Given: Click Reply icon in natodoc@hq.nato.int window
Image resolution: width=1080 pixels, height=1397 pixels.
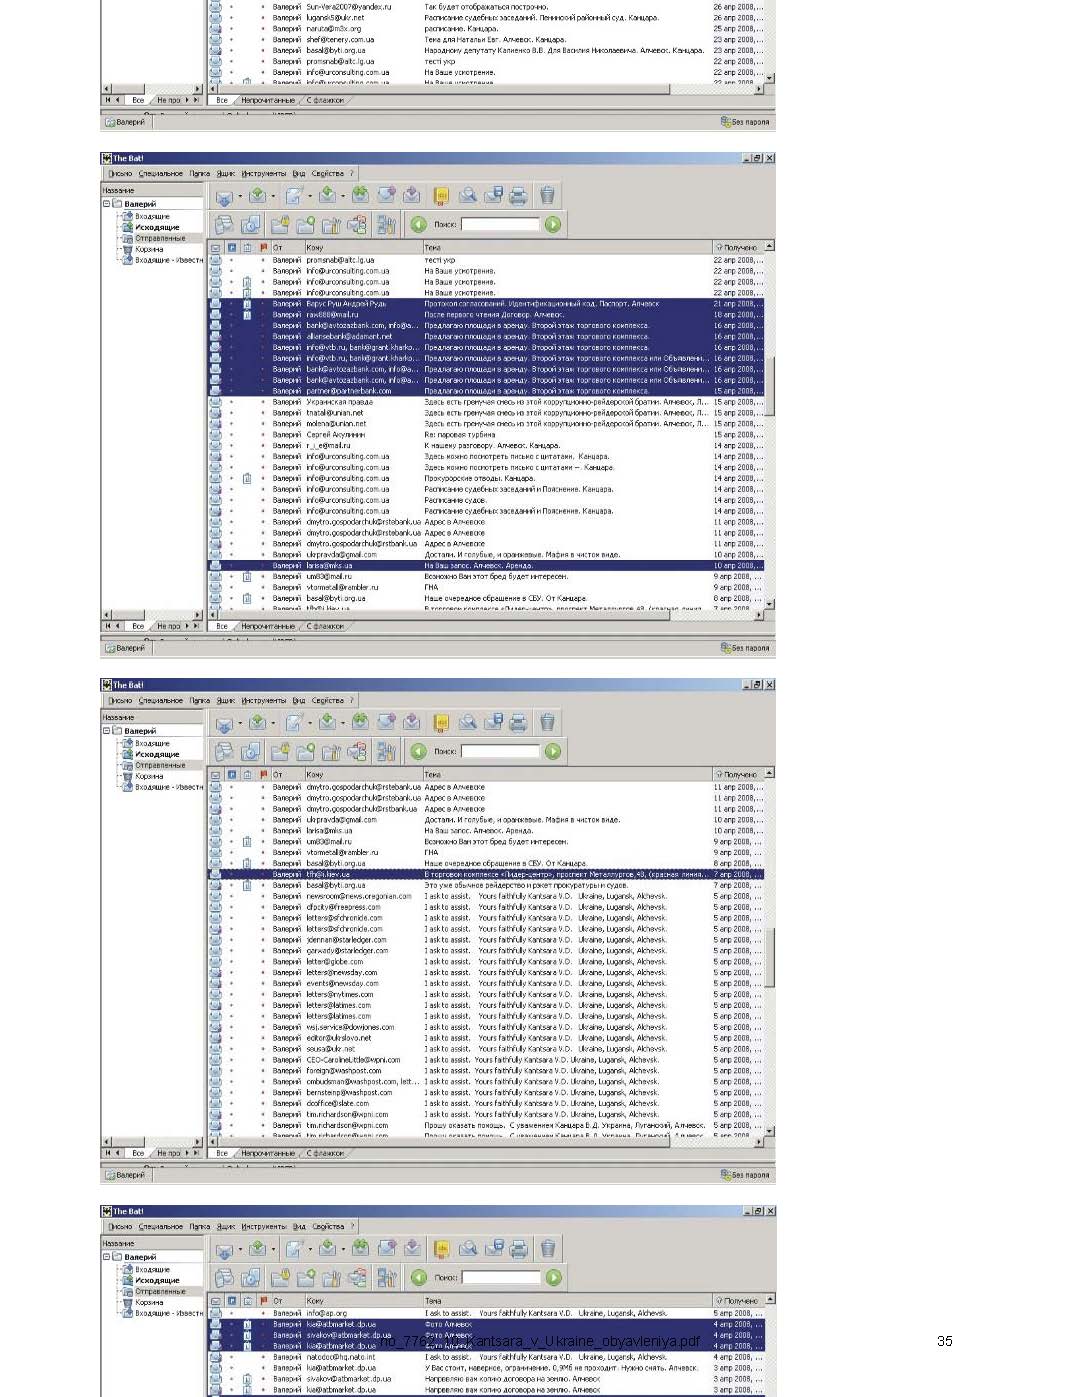Looking at the screenshot, I should [328, 1249].
